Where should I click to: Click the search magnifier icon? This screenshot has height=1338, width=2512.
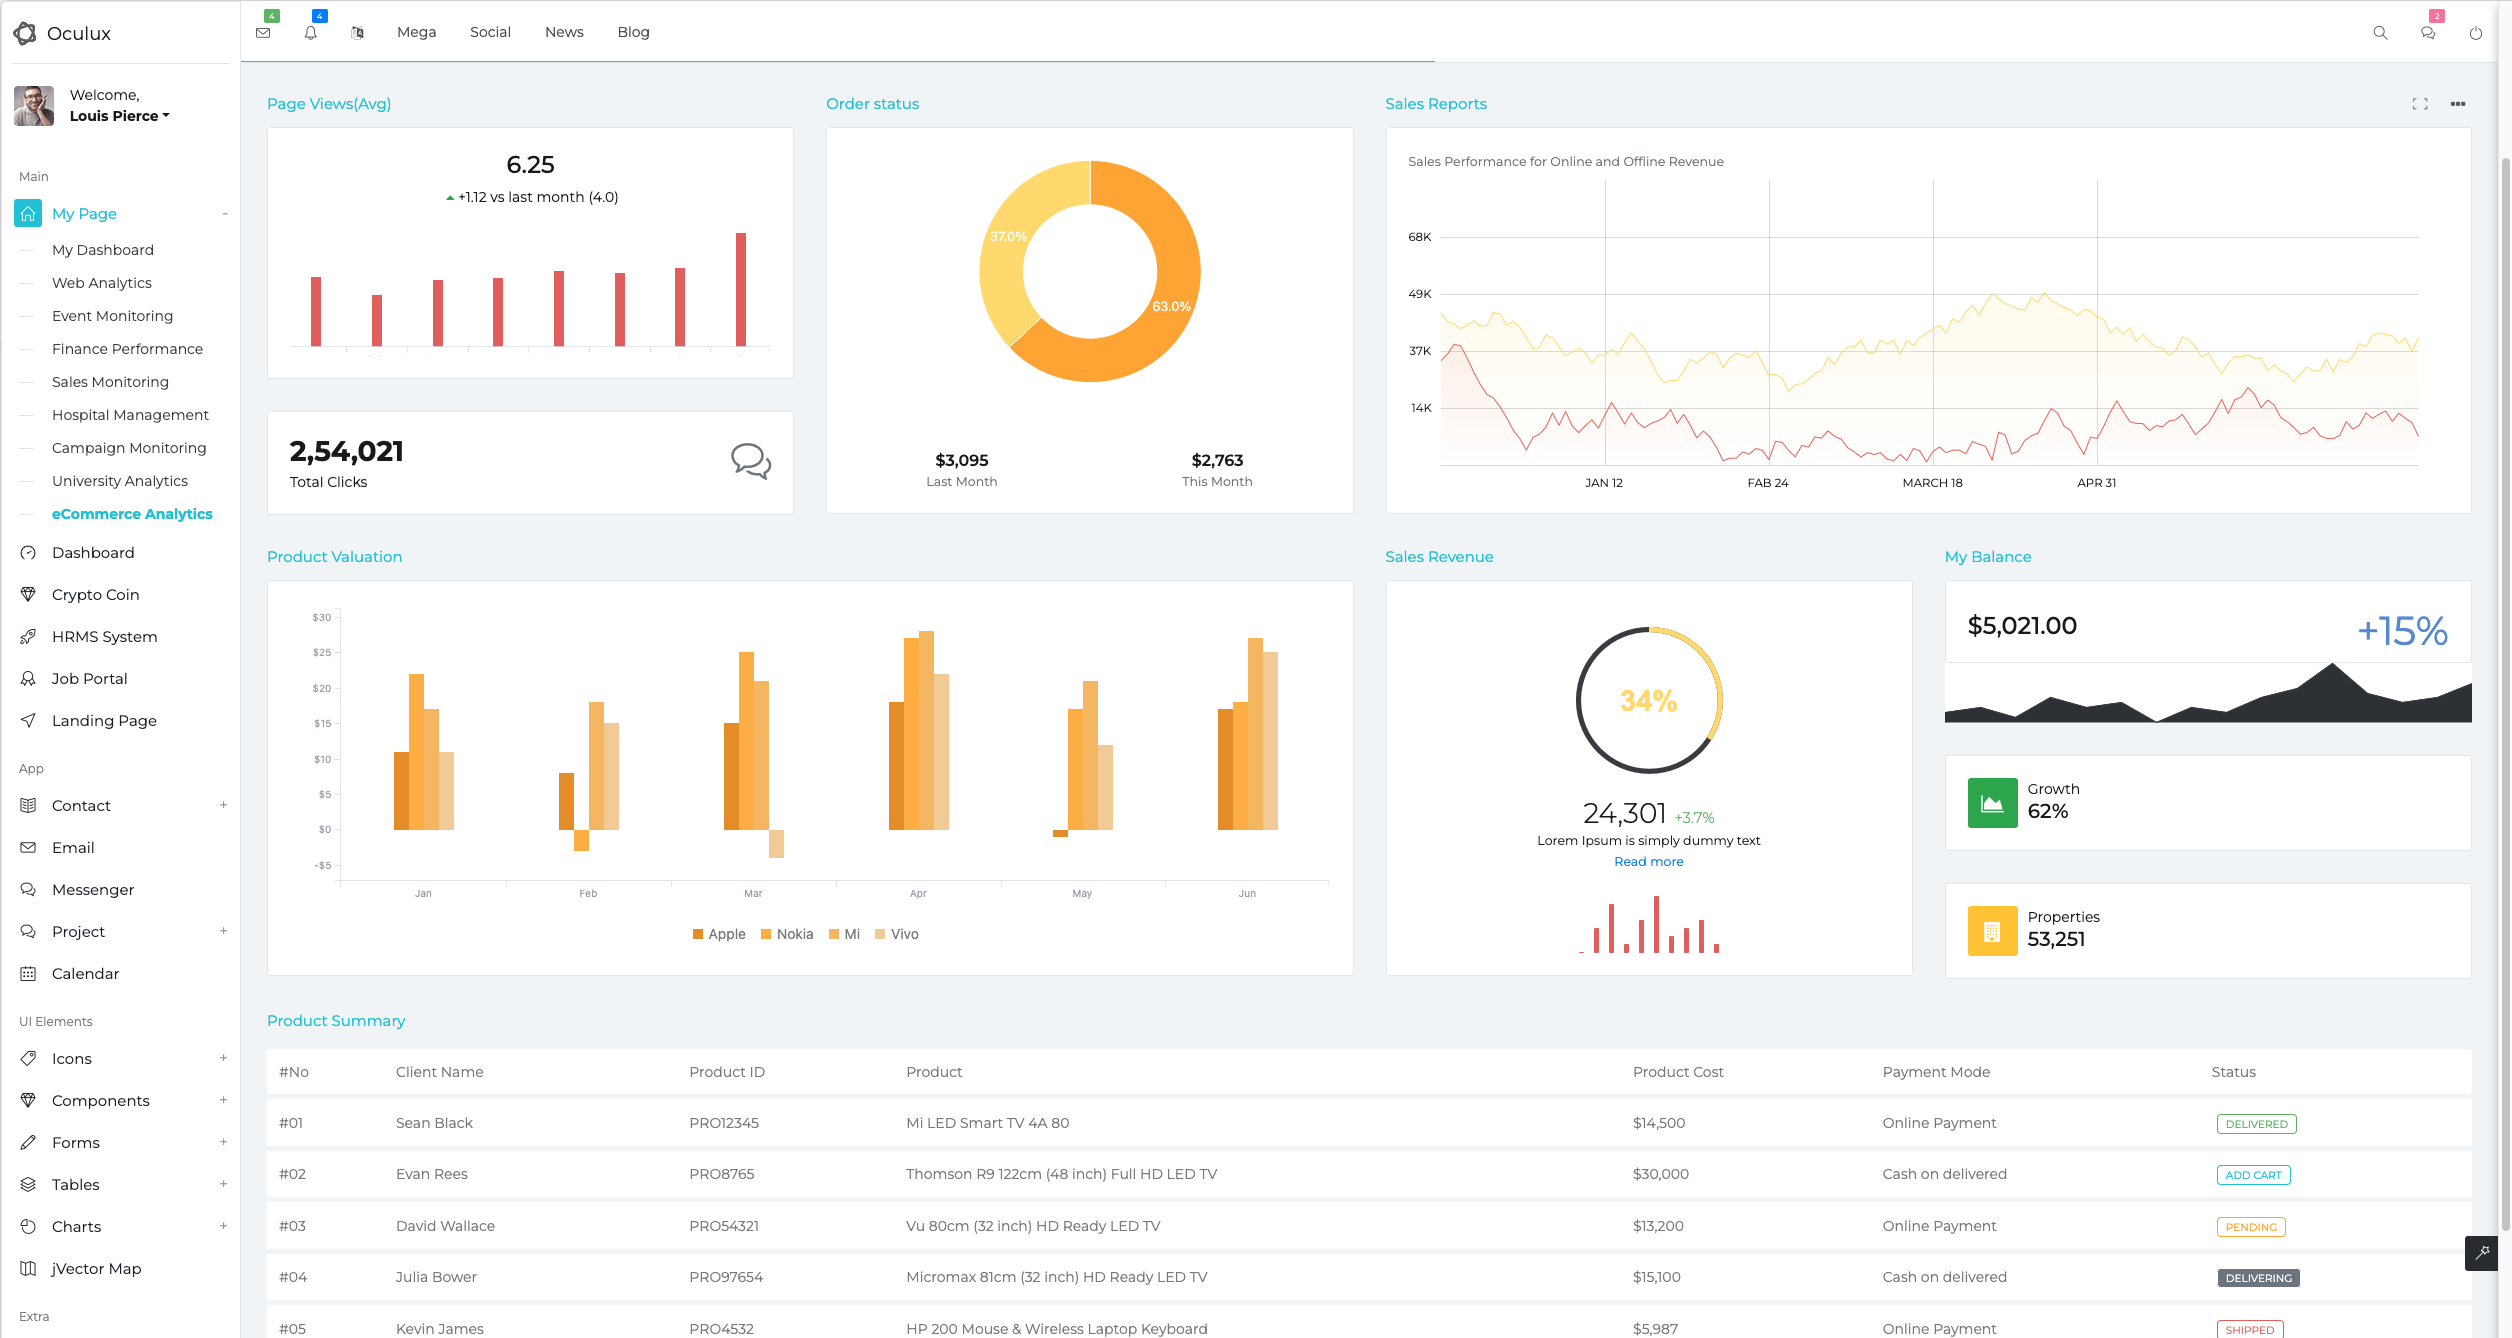(x=2380, y=33)
